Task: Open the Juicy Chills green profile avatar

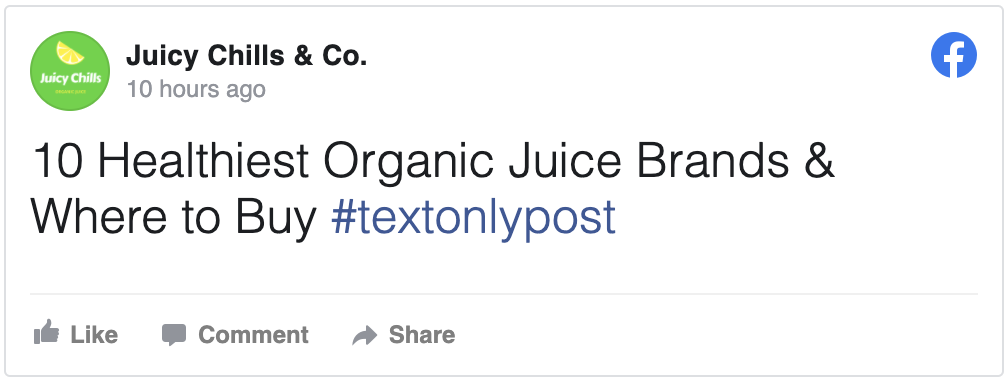Action: tap(70, 71)
